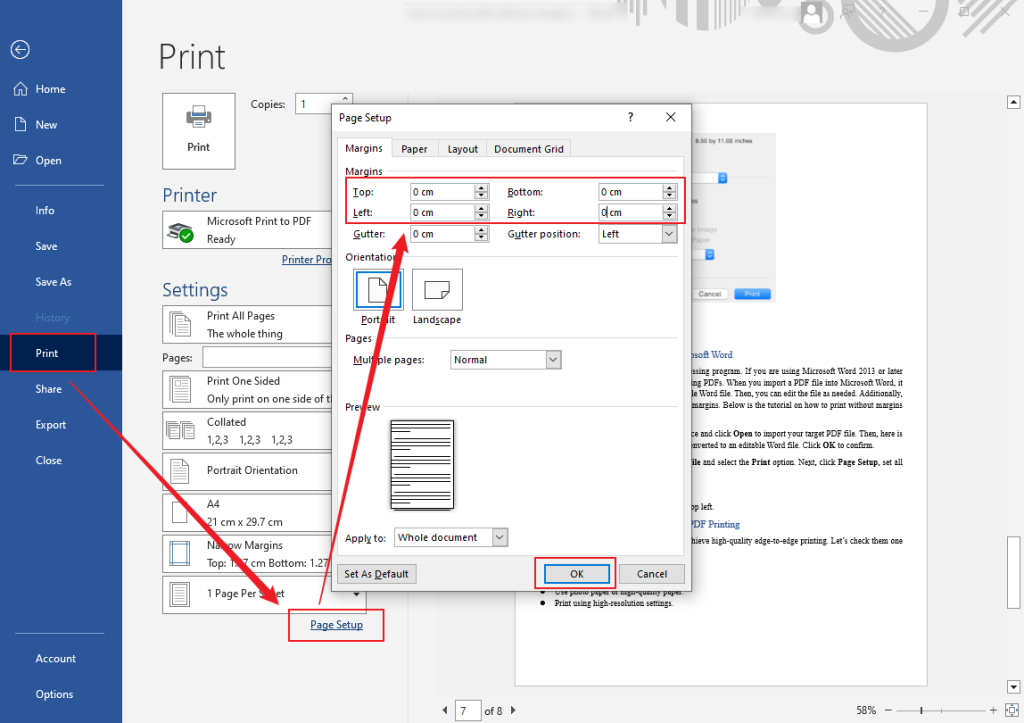Click the fit-to-window zoom icon bottom right
The width and height of the screenshot is (1024, 723).
click(x=1012, y=709)
